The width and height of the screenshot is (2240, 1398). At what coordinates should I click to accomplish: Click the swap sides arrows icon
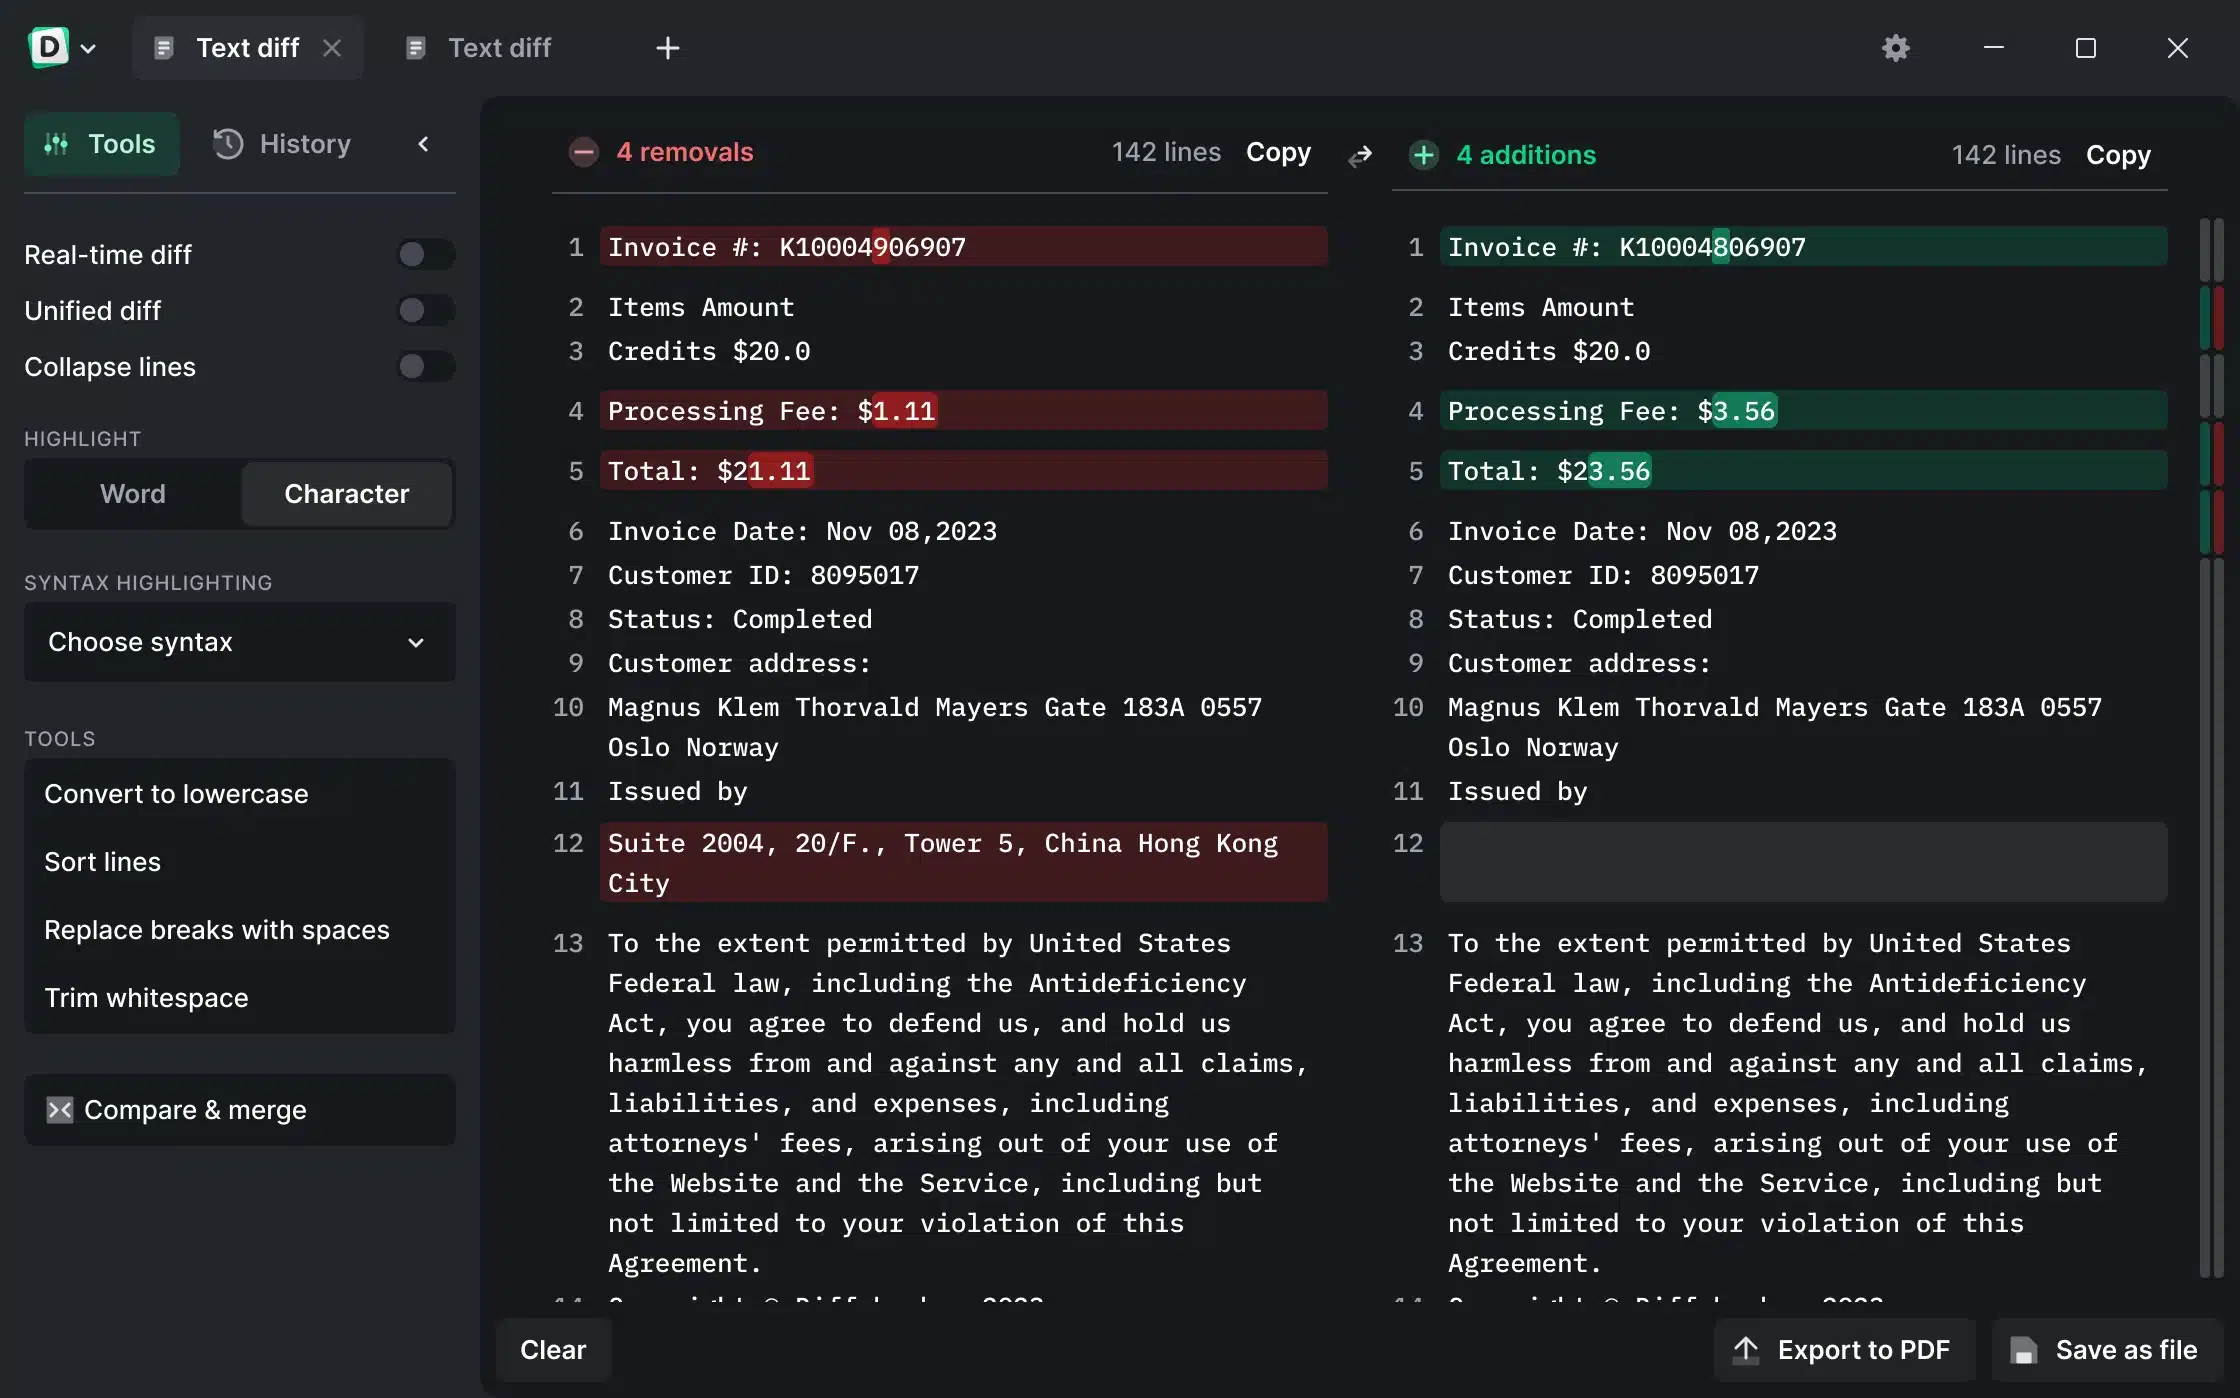click(x=1360, y=156)
